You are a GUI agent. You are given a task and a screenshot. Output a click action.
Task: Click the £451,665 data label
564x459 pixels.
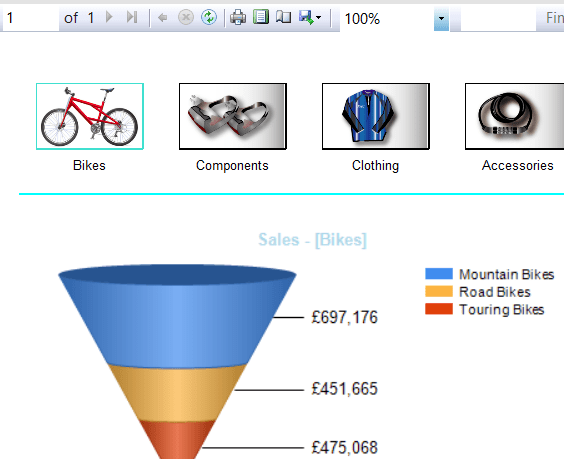tap(344, 389)
